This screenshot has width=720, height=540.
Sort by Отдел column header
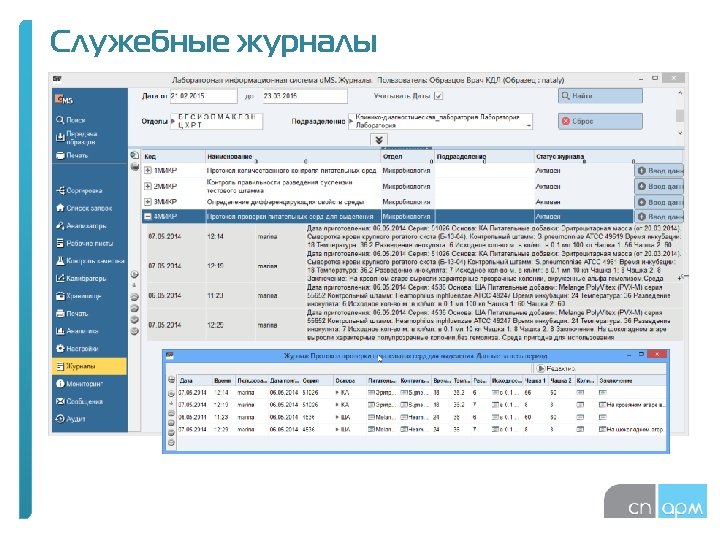(407, 157)
